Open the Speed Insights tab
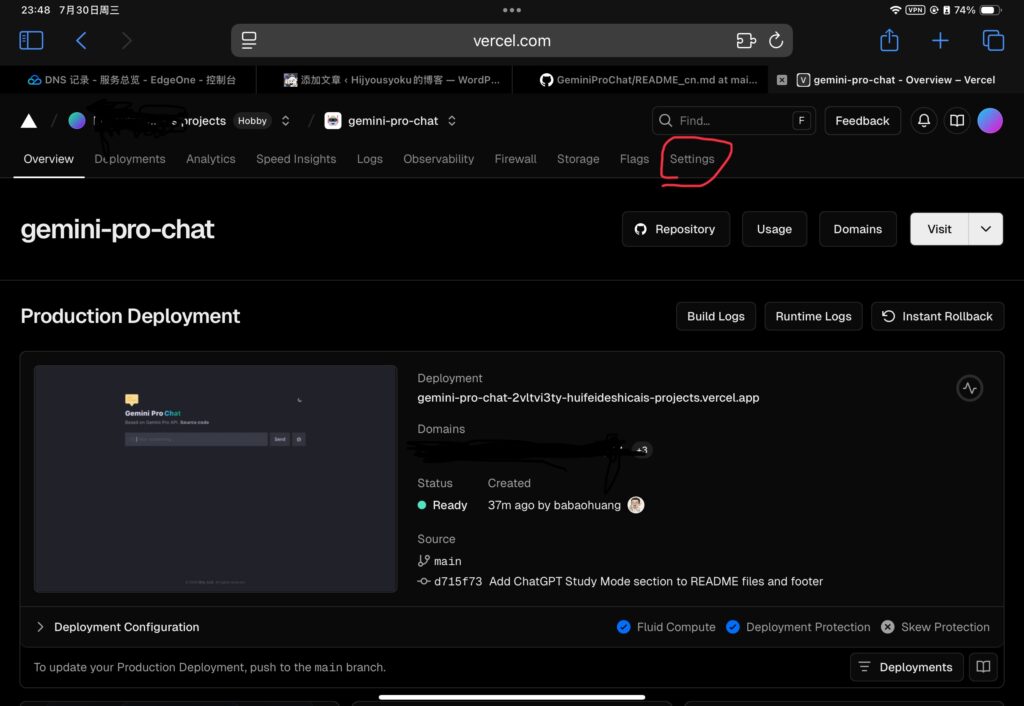Screen dimensions: 1024x706 296,159
